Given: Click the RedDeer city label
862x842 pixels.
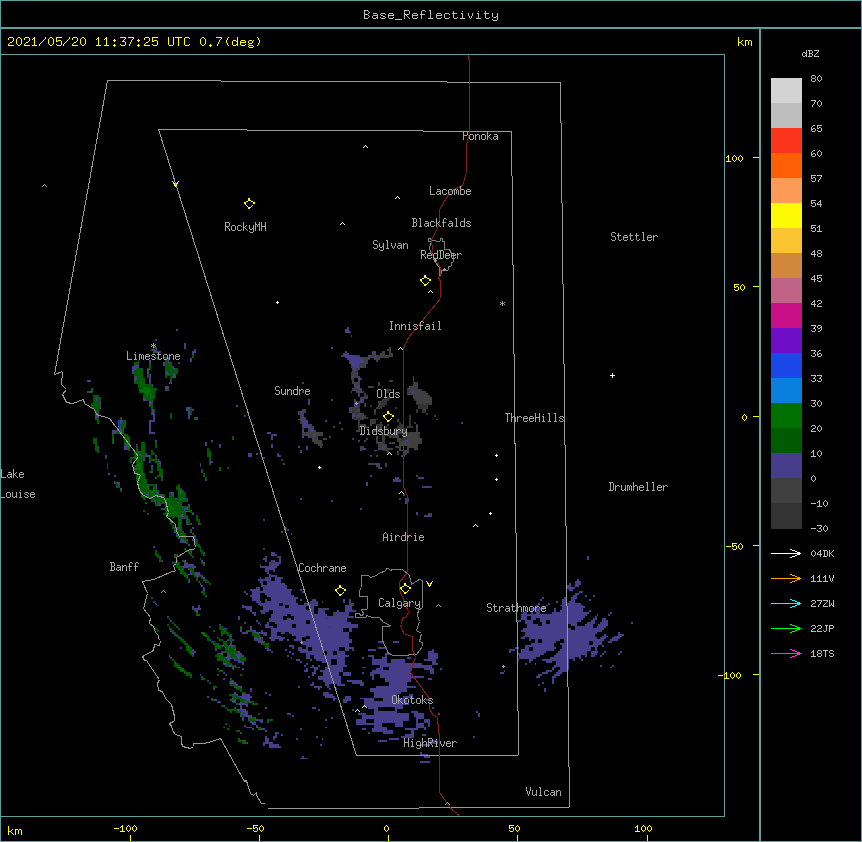Looking at the screenshot, I should point(441,255).
